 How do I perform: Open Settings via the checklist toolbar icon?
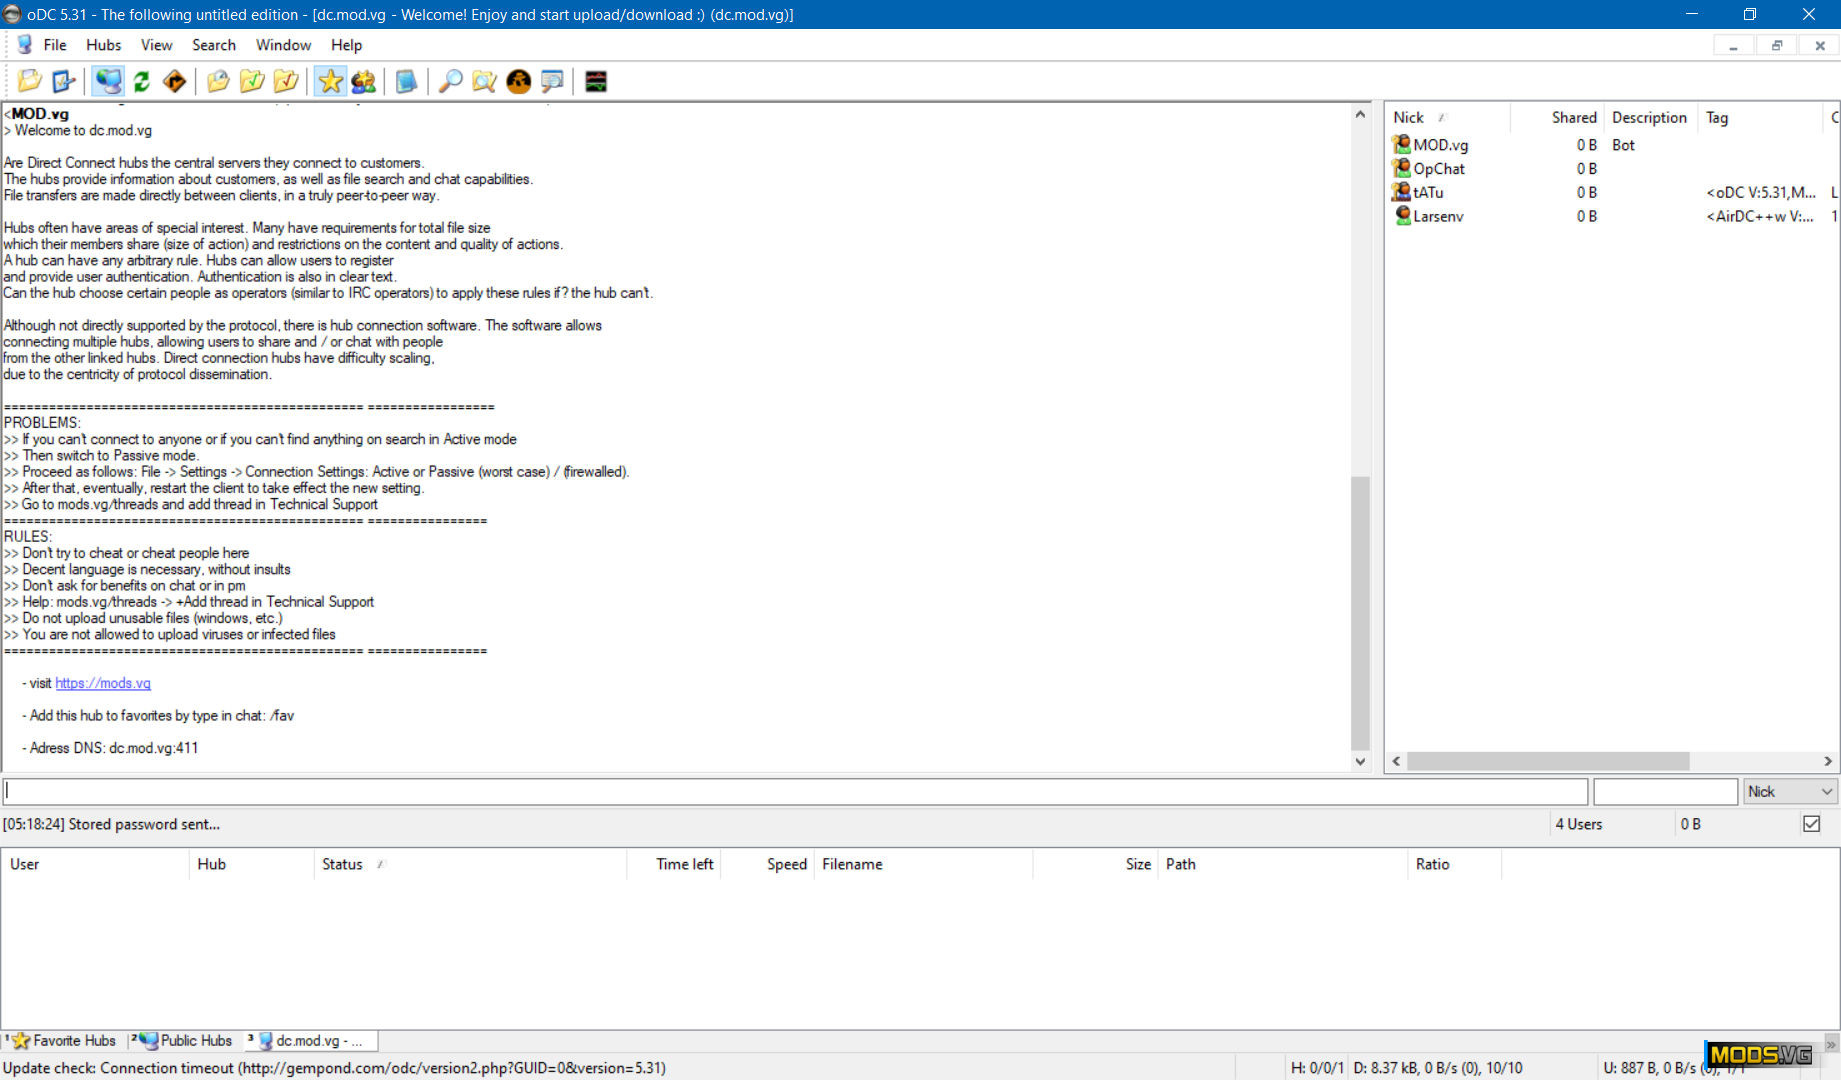pos(63,81)
